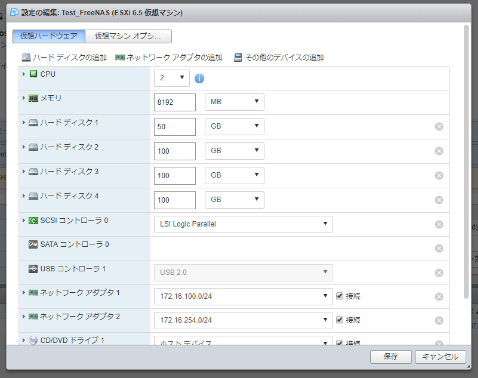Switch to the 仮想マシン オプション tab
The width and height of the screenshot is (478, 378).
(x=128, y=36)
